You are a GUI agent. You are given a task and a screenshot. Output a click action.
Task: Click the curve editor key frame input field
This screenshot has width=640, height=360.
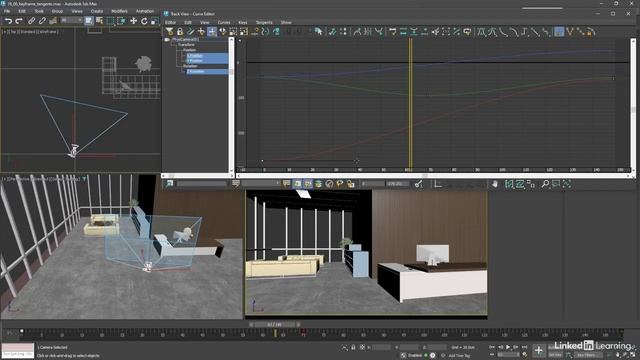[x=373, y=184]
